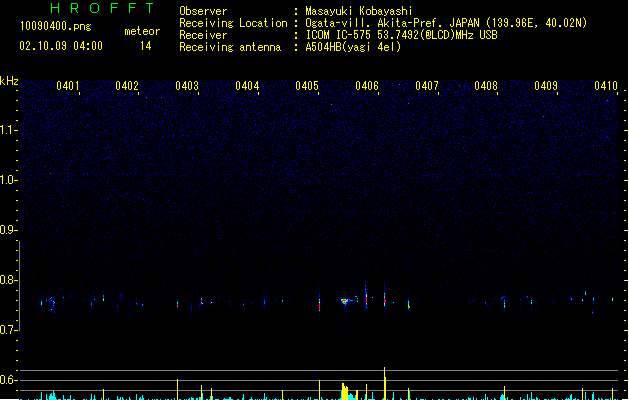Image resolution: width=629 pixels, height=400 pixels.
Task: Click the 0407 time marker
Action: click(427, 86)
